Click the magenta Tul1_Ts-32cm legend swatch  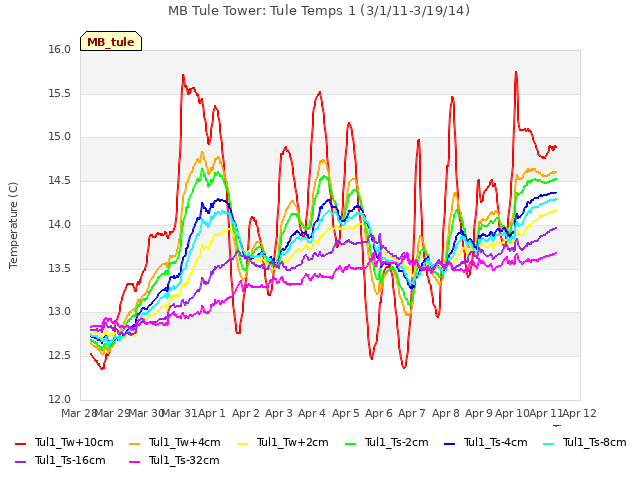[134, 461]
